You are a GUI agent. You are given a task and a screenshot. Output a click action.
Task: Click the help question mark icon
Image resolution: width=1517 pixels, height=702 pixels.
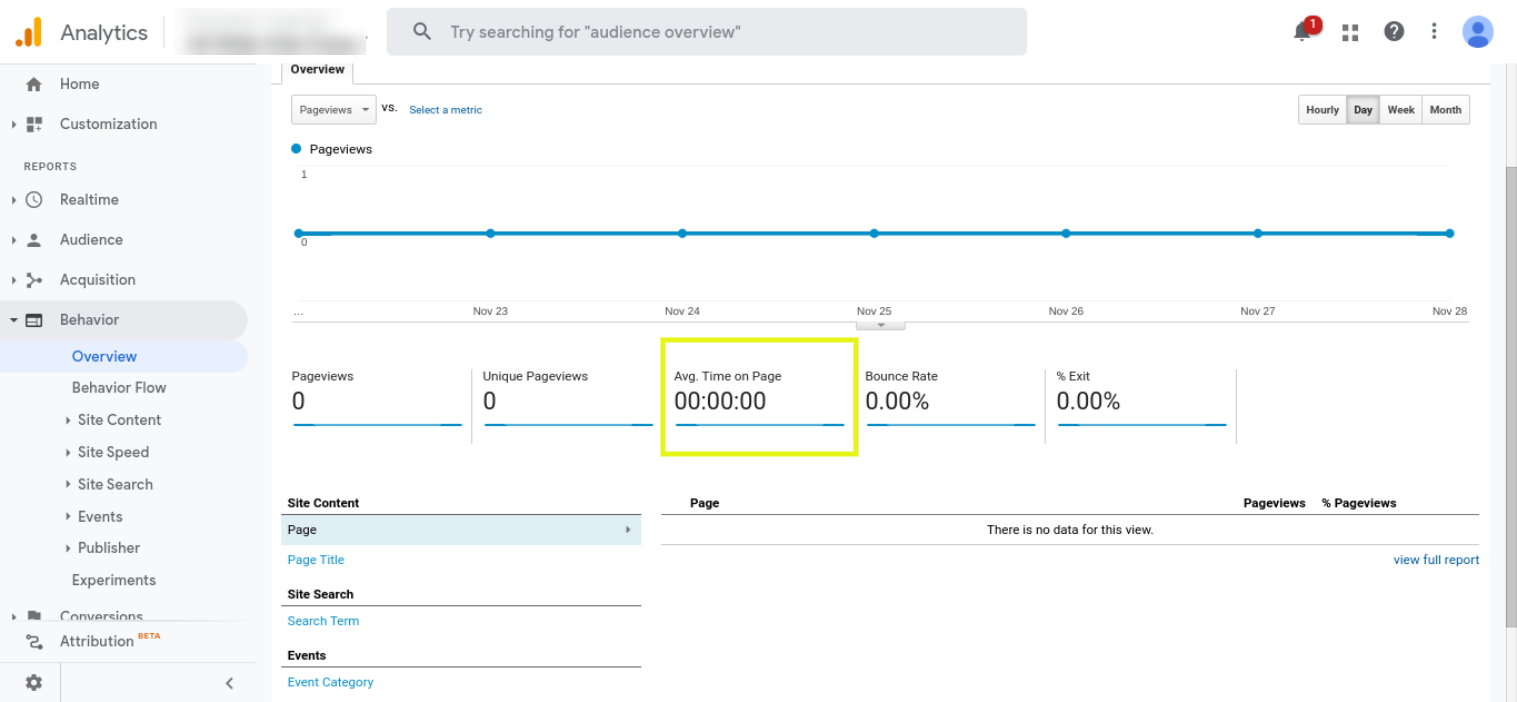point(1394,32)
